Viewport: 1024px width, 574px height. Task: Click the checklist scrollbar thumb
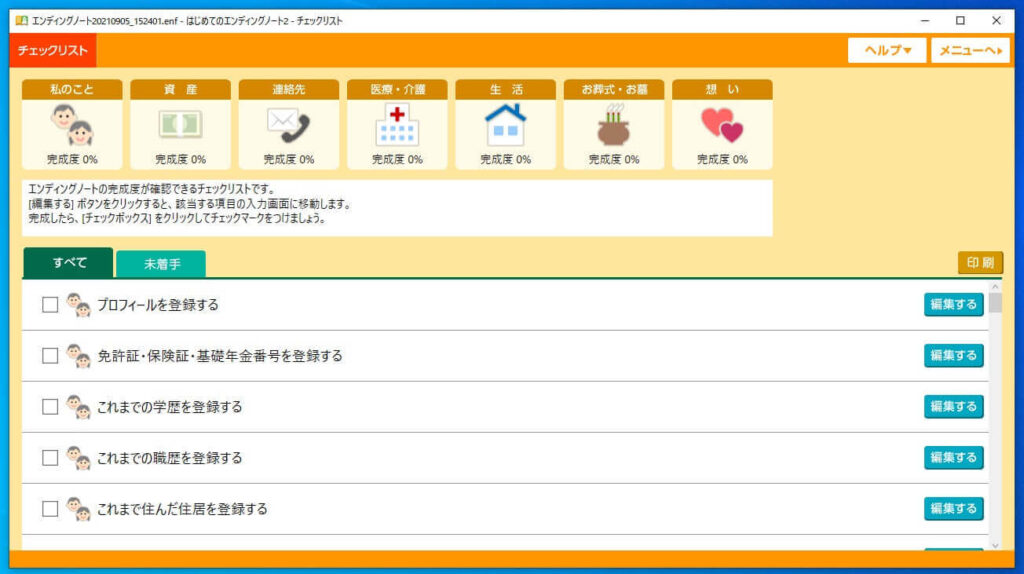(x=995, y=303)
